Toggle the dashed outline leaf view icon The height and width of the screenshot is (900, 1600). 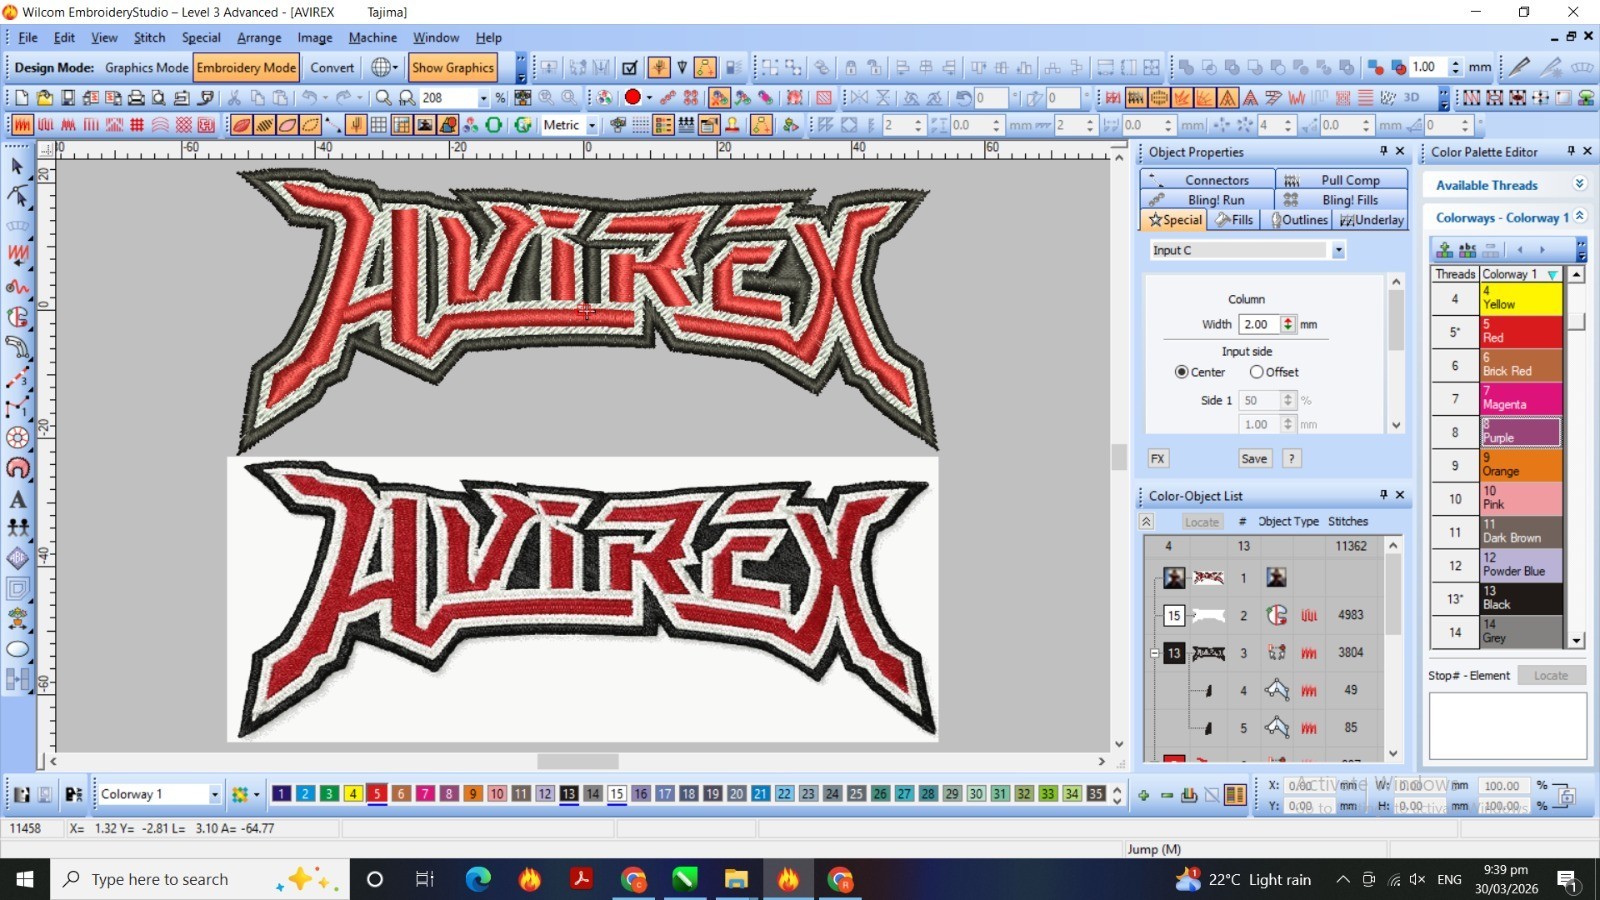click(310, 125)
